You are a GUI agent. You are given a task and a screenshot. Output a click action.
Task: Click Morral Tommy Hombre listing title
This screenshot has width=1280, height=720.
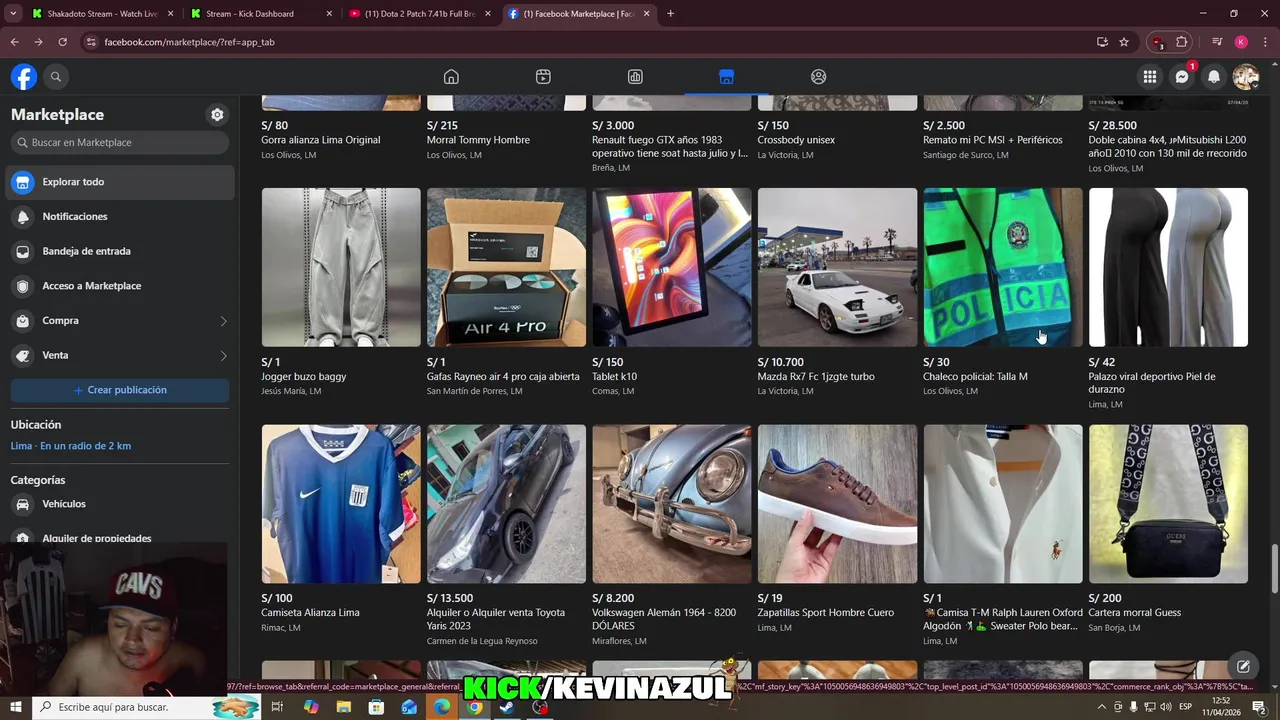pos(478,140)
